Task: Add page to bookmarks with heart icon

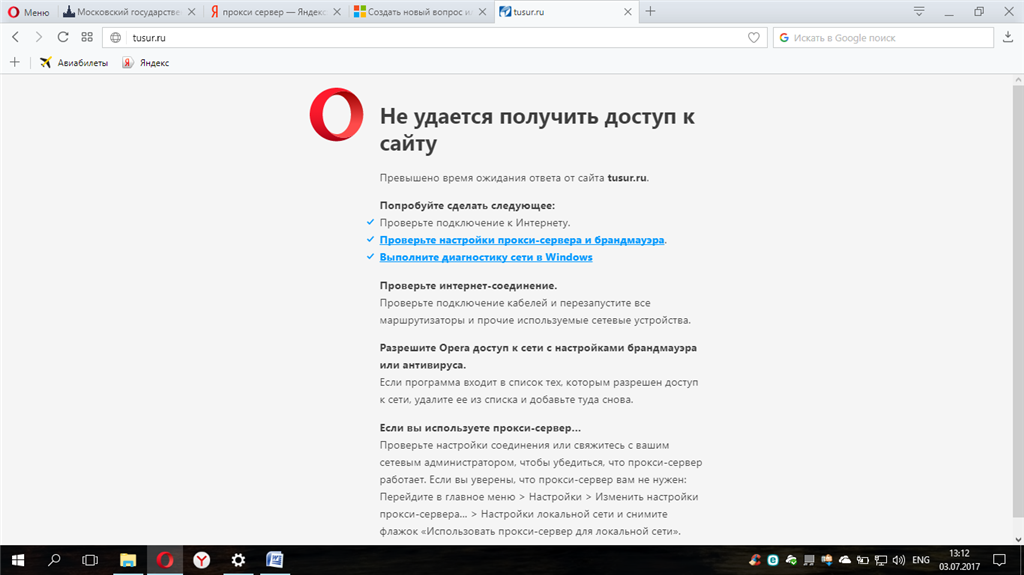Action: [x=754, y=38]
